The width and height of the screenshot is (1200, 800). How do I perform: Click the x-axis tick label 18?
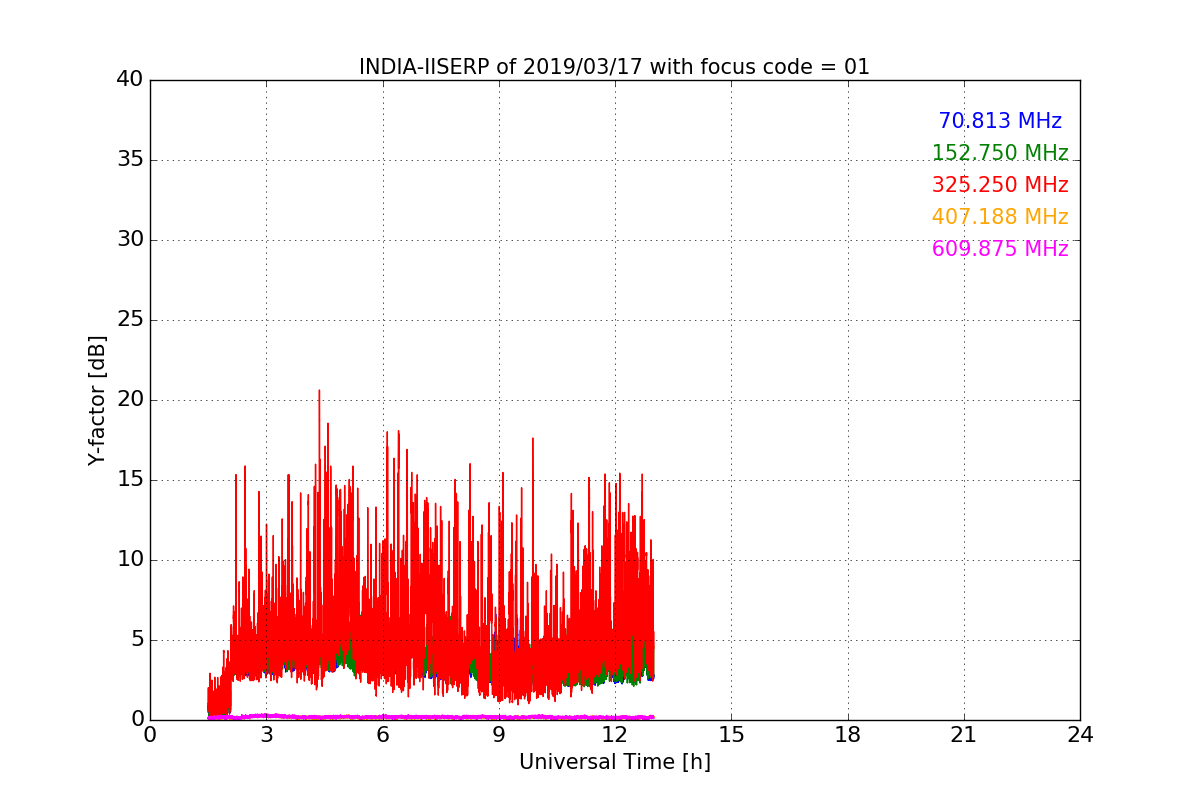click(848, 735)
